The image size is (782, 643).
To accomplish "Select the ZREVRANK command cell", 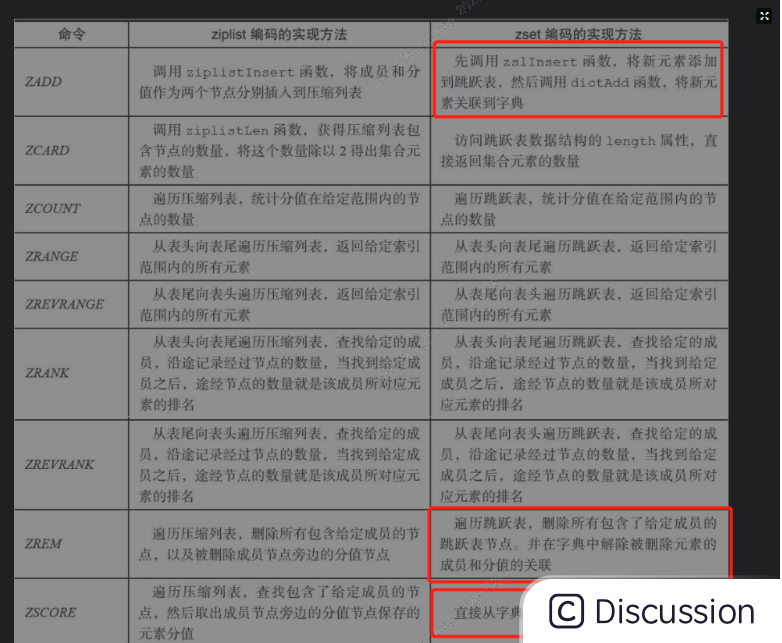I will 72,464.
